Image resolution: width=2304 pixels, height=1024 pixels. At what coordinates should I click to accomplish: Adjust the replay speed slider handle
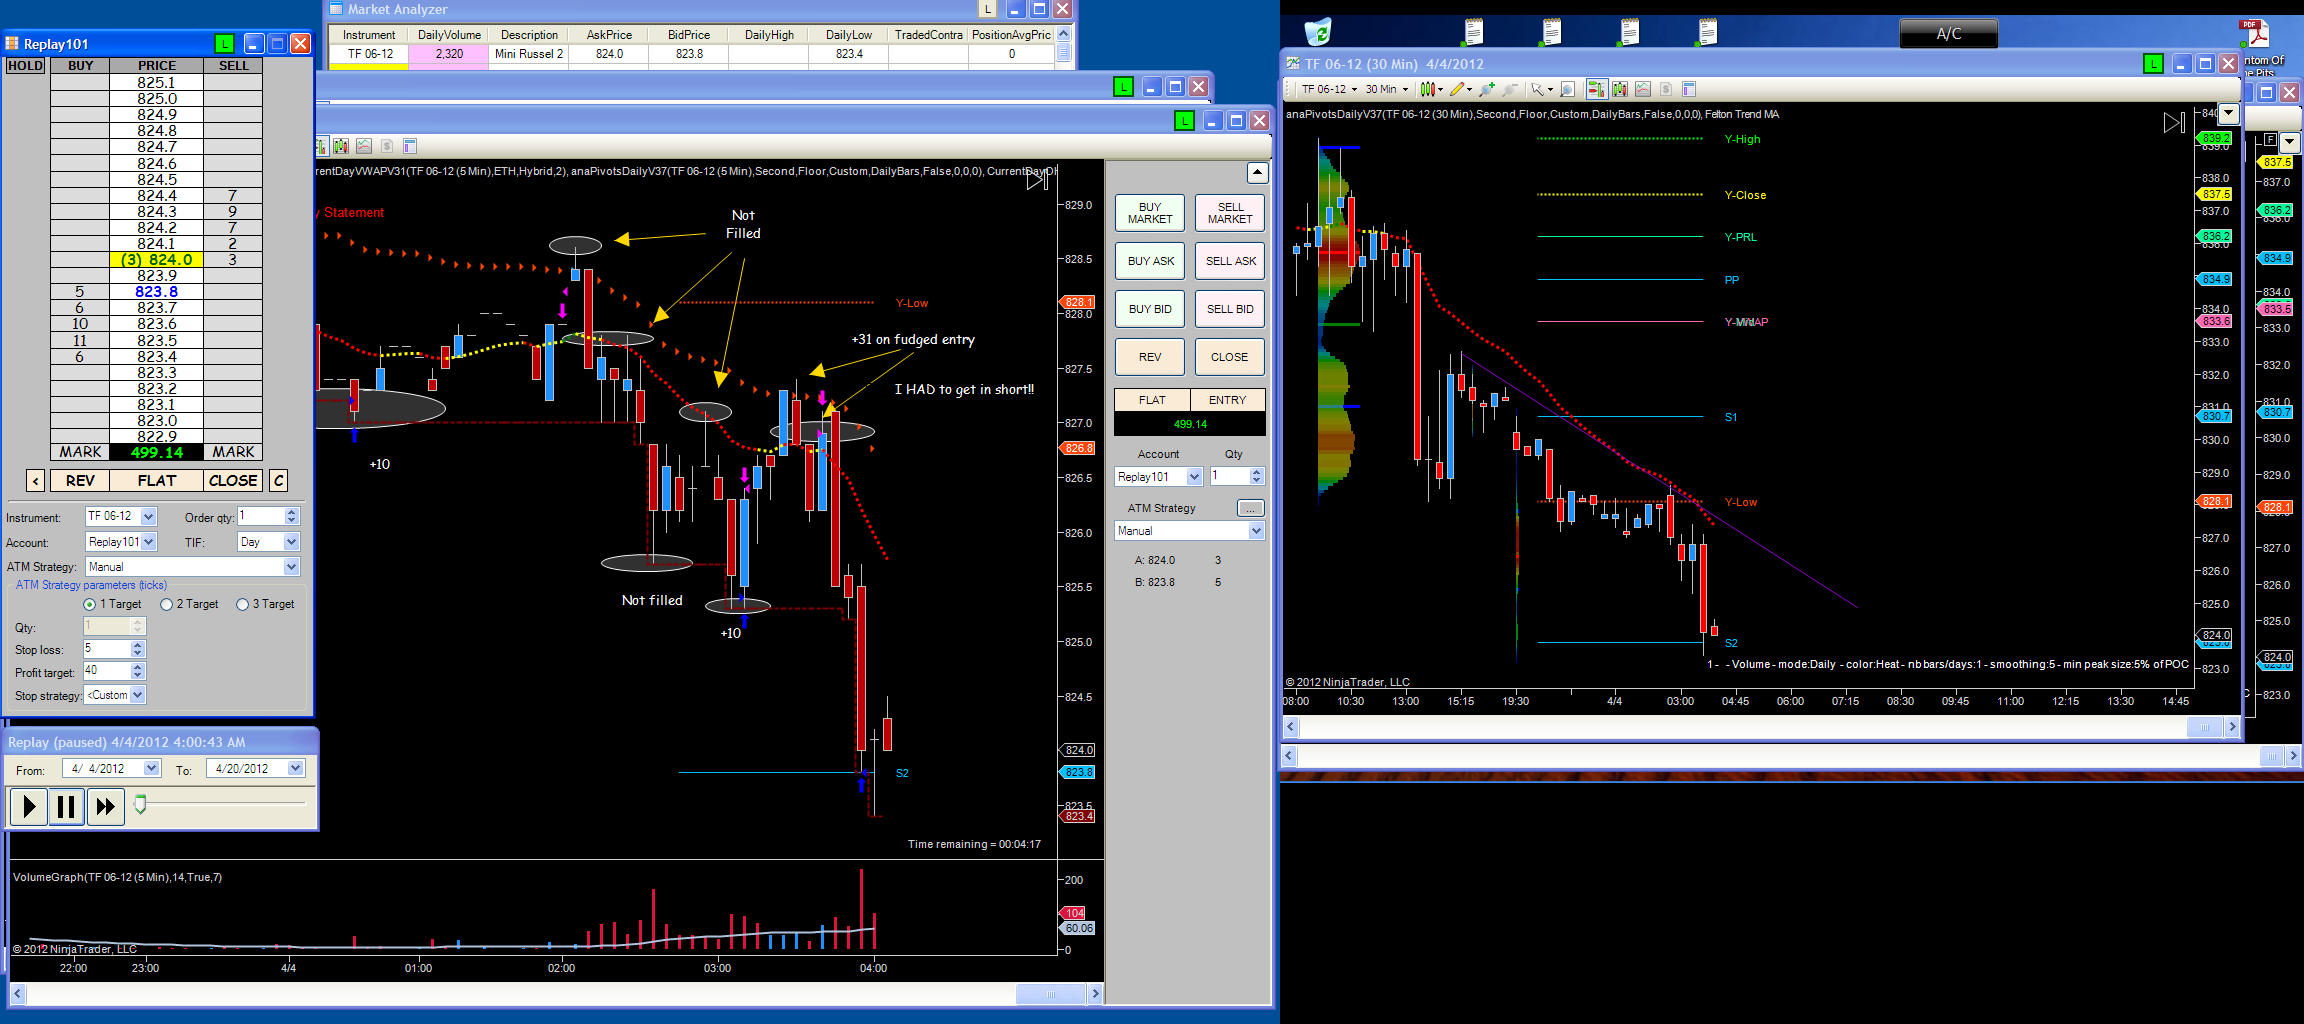click(x=140, y=803)
